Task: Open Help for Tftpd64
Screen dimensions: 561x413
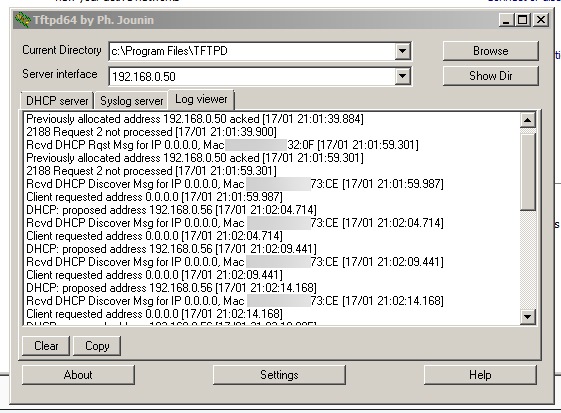Action: click(480, 375)
